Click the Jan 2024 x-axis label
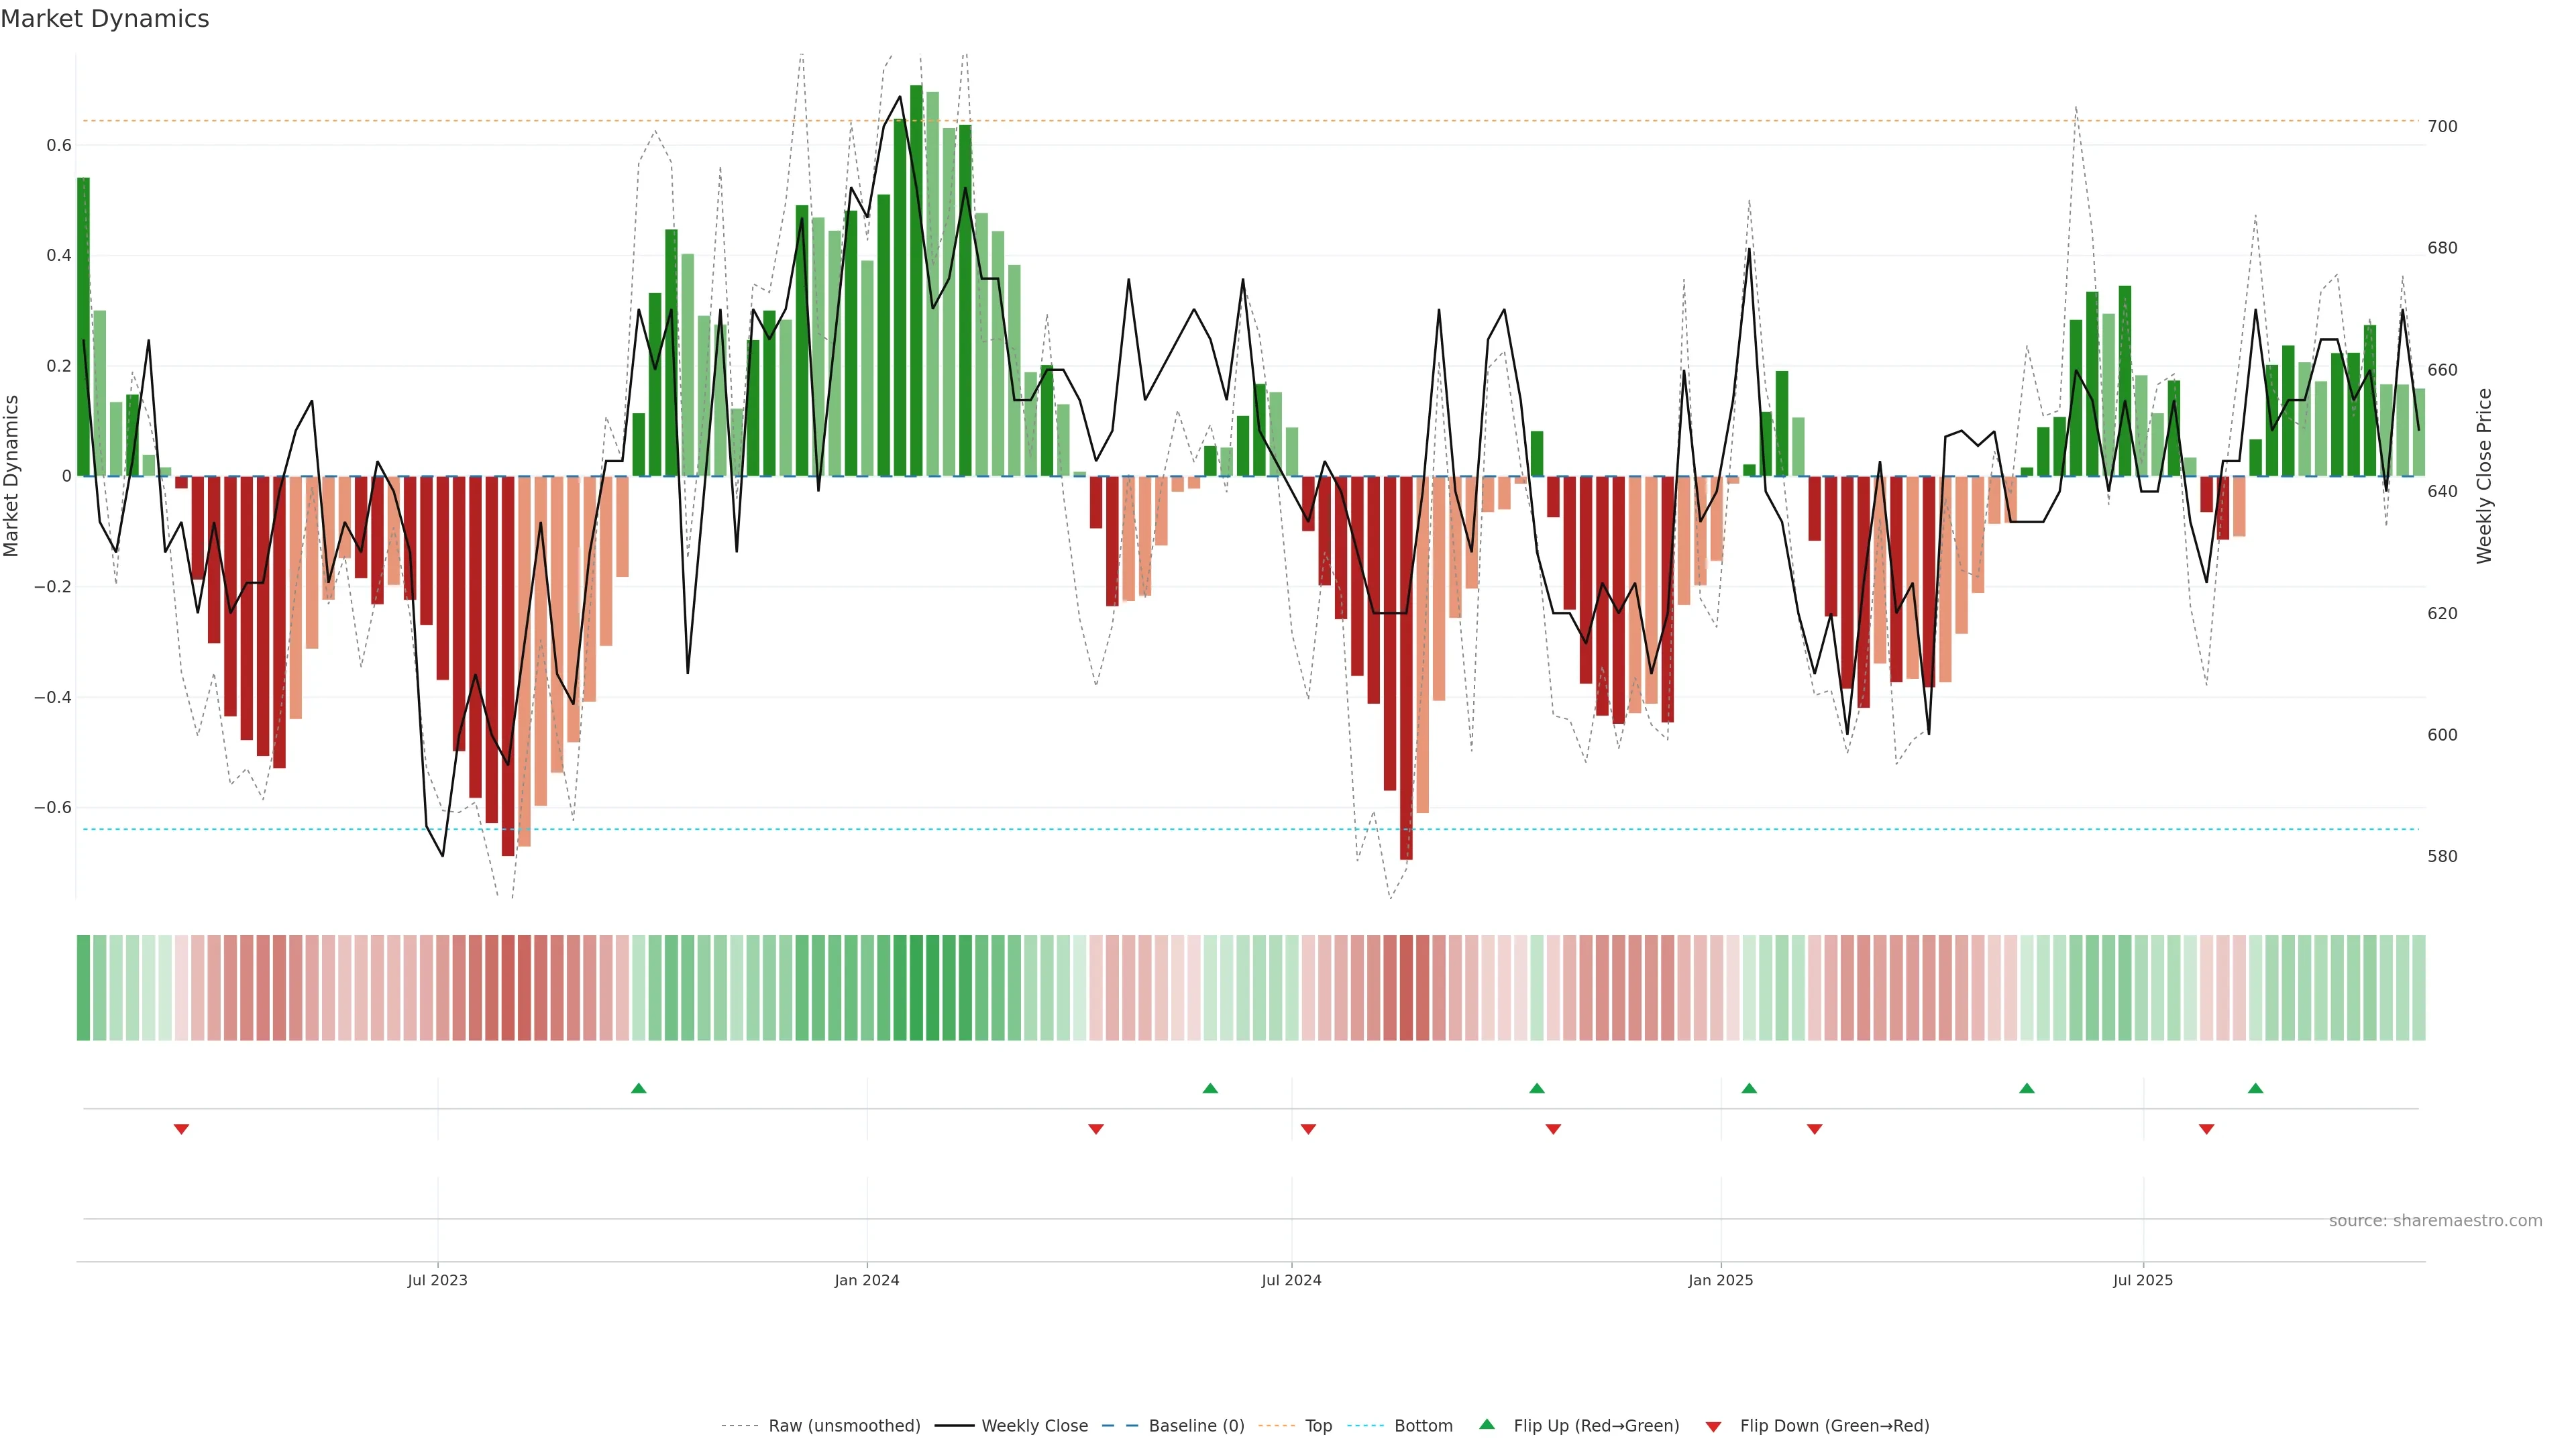Viewport: 2576px width, 1449px height. coord(867,1280)
